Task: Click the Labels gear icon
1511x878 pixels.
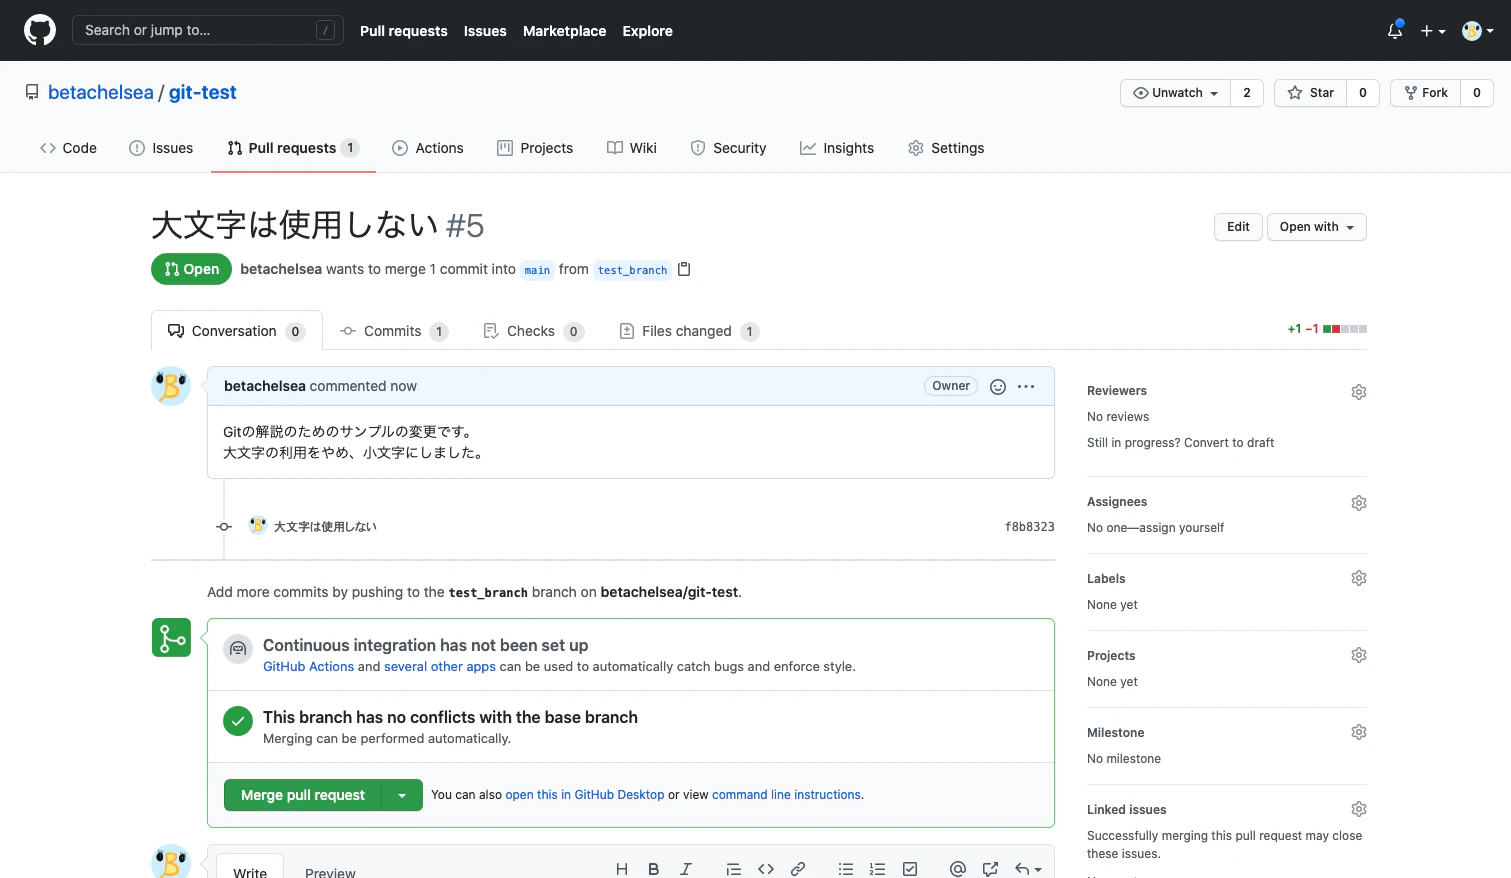Action: coord(1359,578)
